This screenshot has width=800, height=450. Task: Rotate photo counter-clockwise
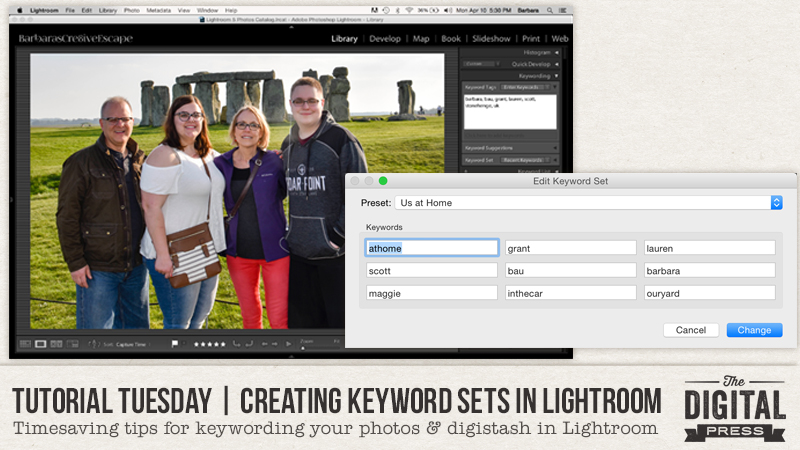click(x=237, y=344)
